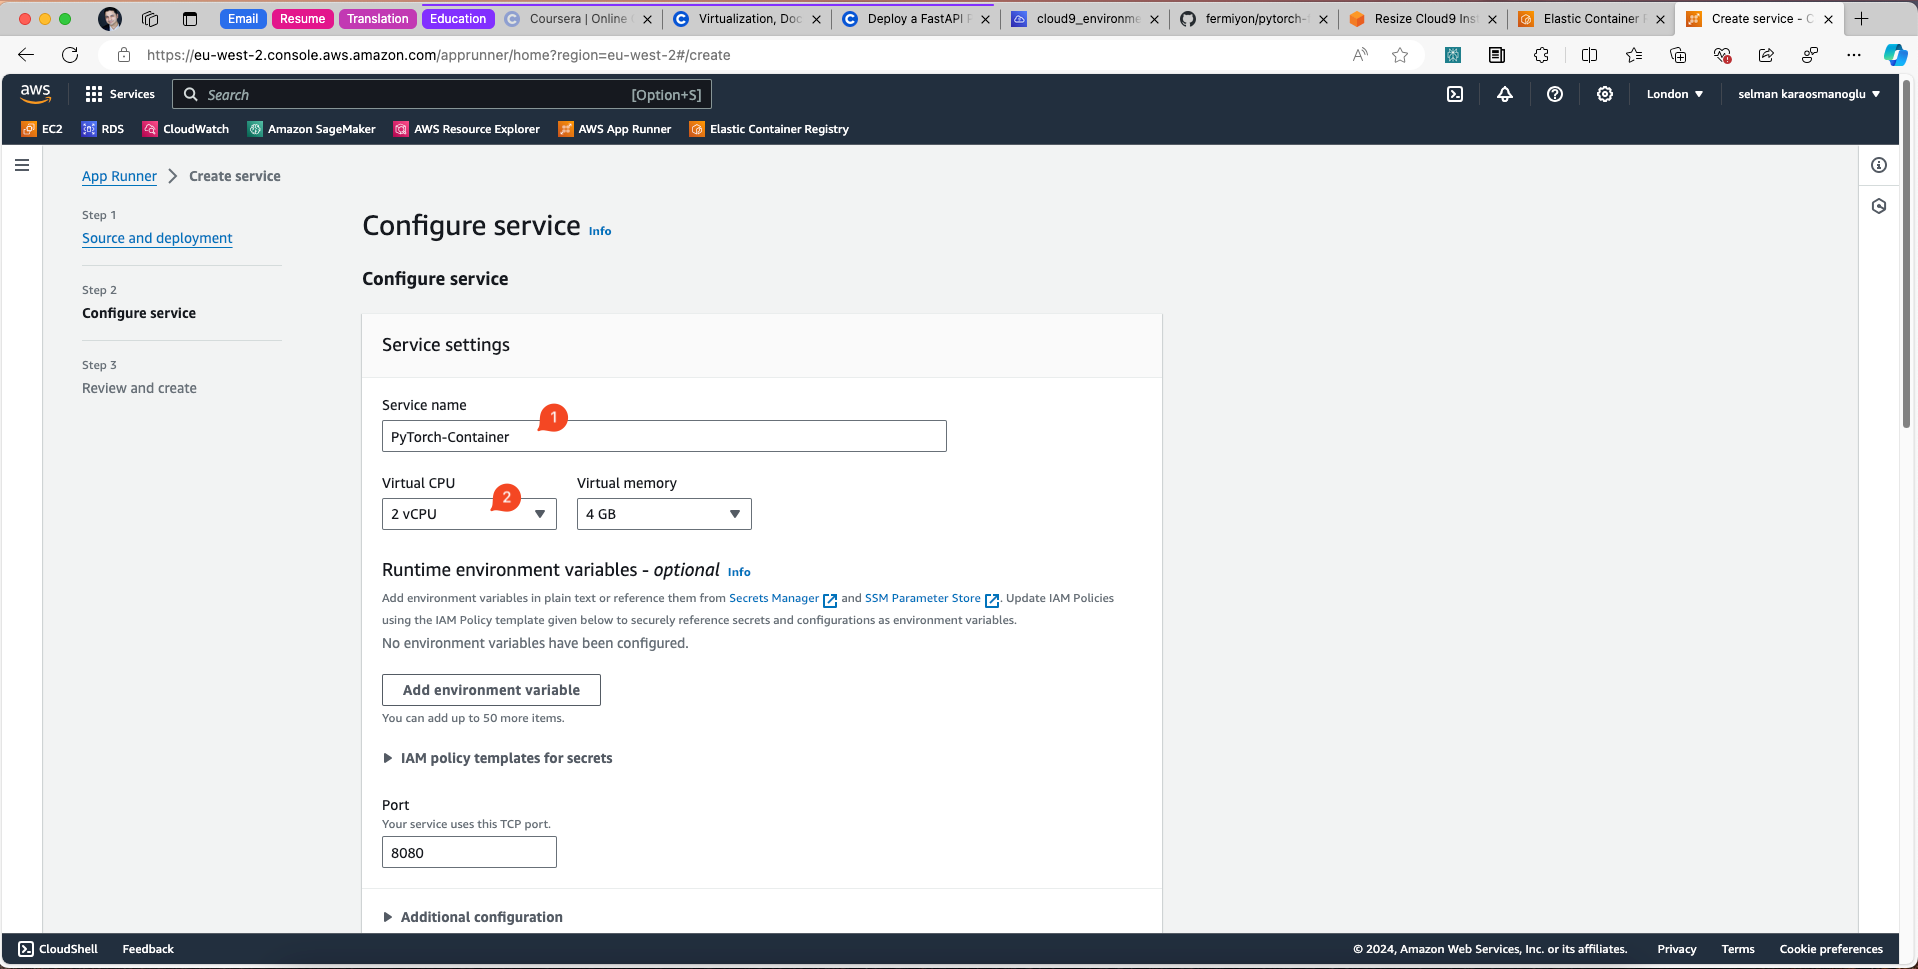Screen dimensions: 1918x969
Task: Open Info link beside Configure service heading
Action: [x=600, y=231]
